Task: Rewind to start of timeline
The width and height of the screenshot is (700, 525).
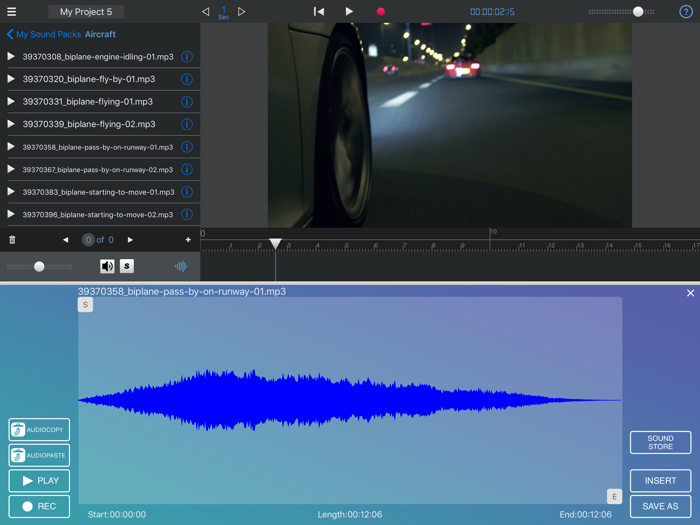Action: 319,12
